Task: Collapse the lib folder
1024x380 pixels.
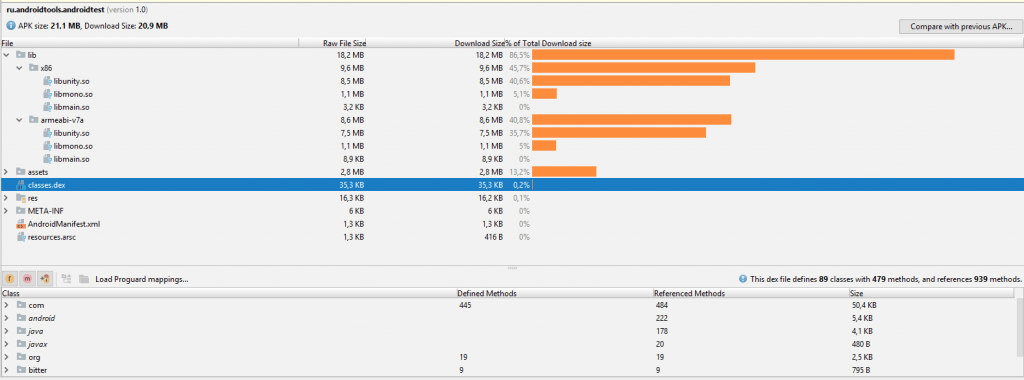Action: pos(7,55)
